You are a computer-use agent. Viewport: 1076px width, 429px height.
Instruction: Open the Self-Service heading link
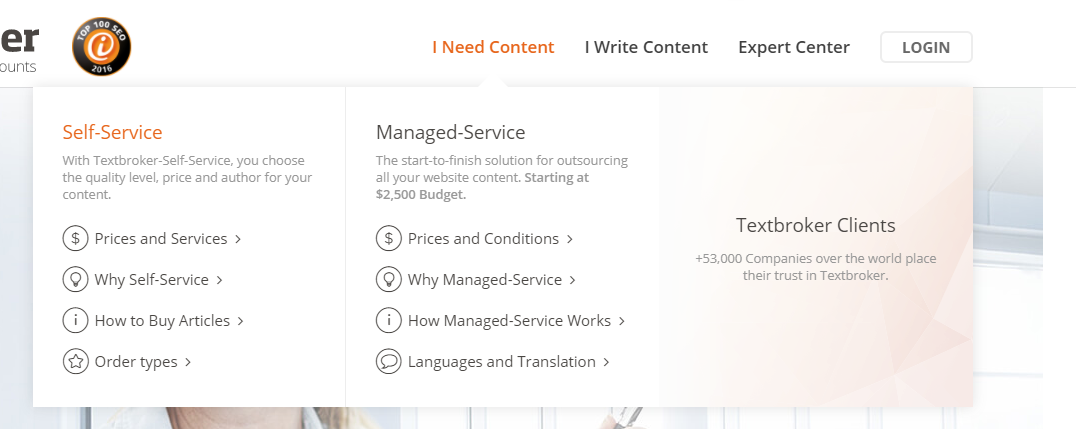point(113,132)
